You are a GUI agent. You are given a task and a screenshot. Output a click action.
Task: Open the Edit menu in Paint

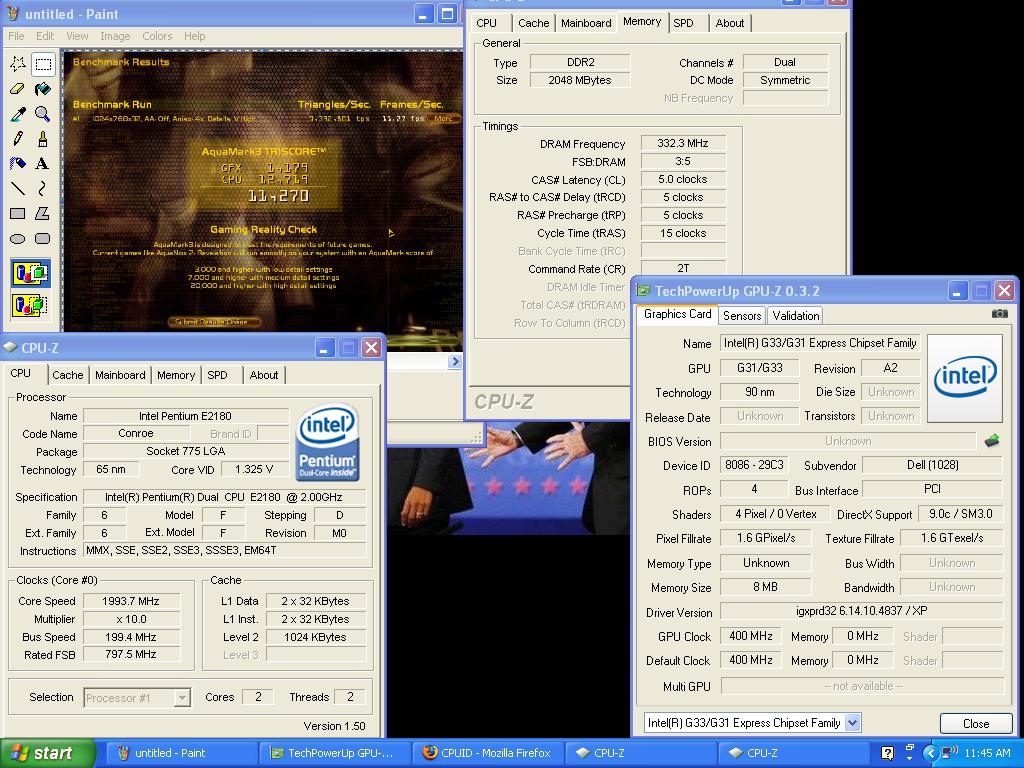pos(45,36)
